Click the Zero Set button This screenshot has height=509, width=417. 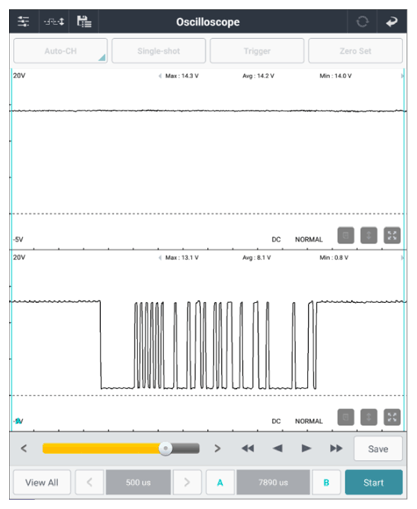tap(355, 51)
